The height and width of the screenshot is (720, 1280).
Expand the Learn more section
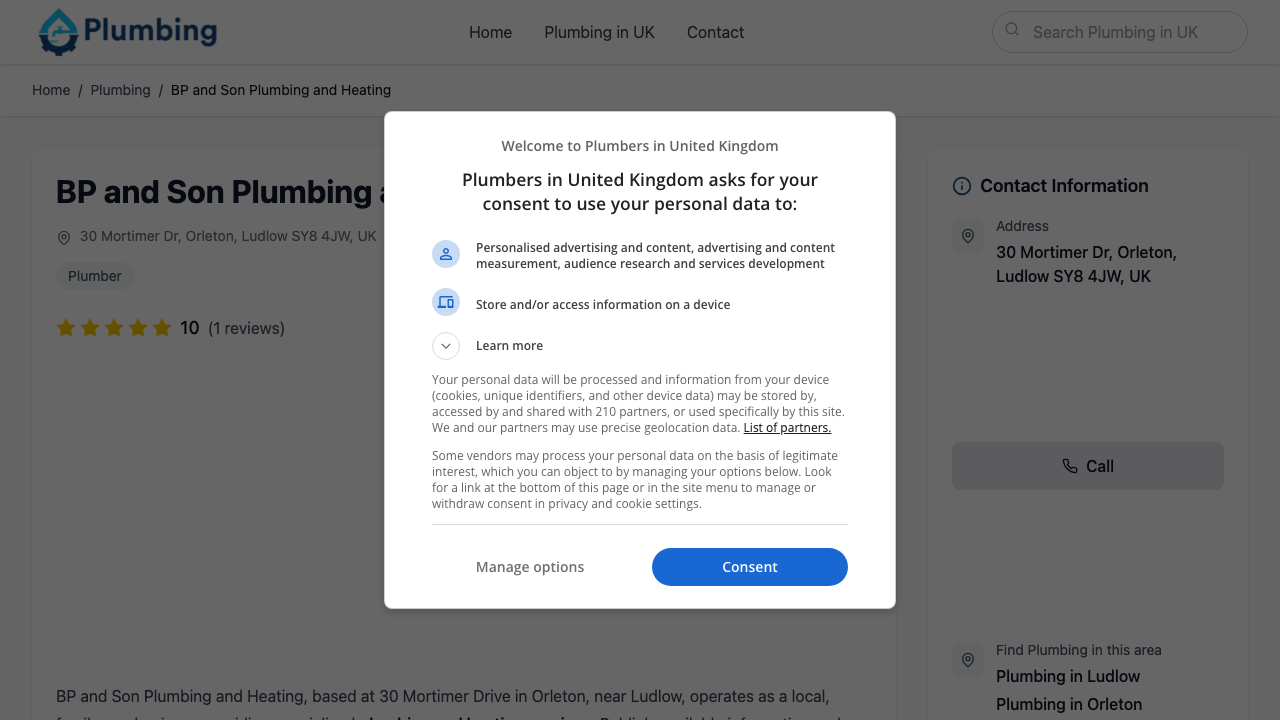coord(510,345)
